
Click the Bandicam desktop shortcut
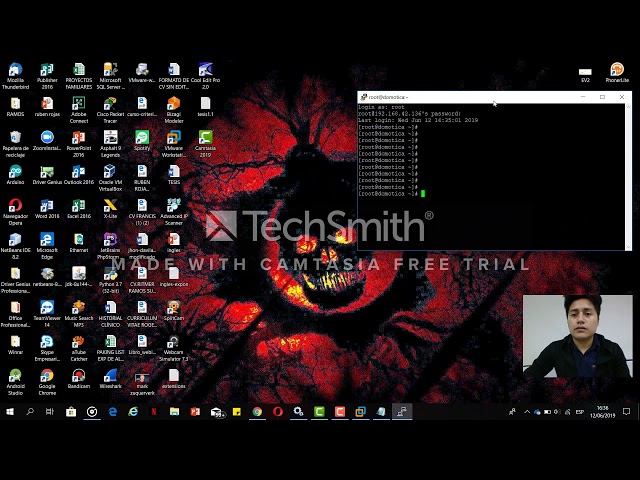point(78,378)
